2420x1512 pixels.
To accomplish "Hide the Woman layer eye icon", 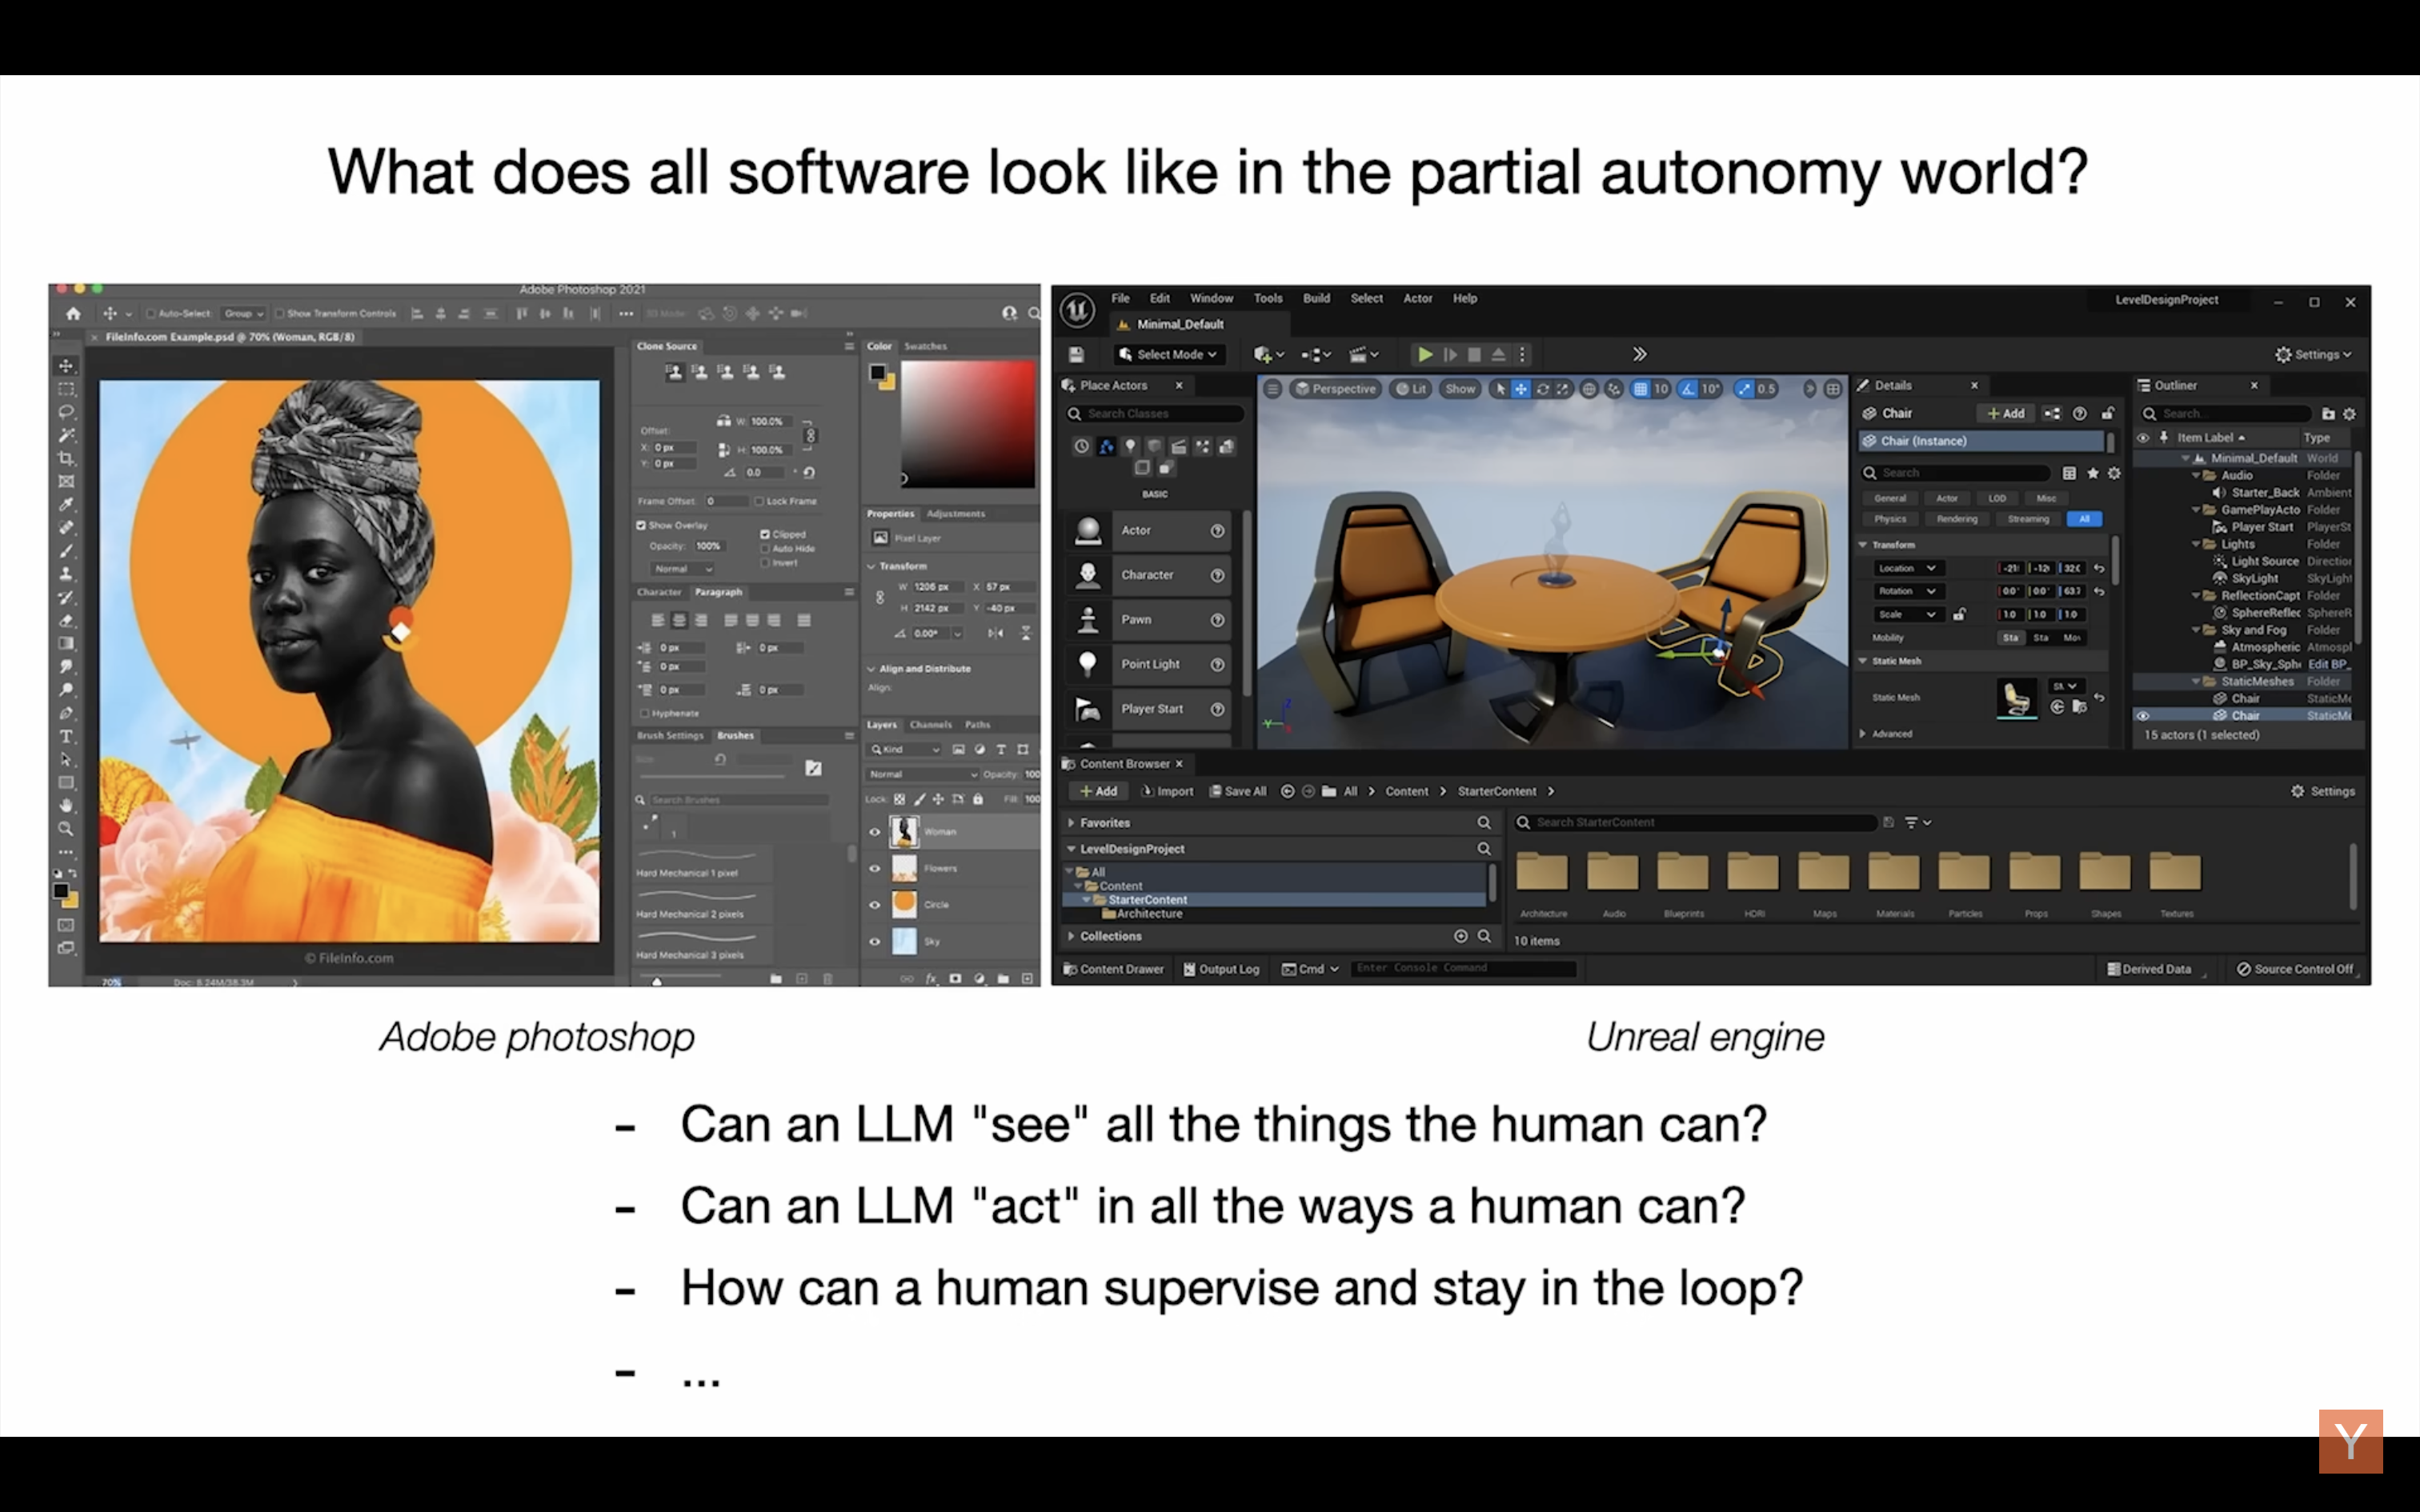I will (x=875, y=831).
